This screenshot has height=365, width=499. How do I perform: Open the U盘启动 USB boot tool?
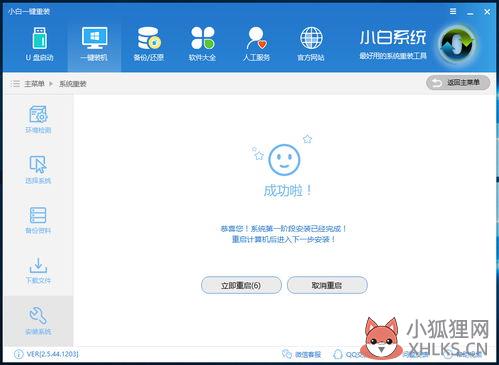[x=39, y=45]
